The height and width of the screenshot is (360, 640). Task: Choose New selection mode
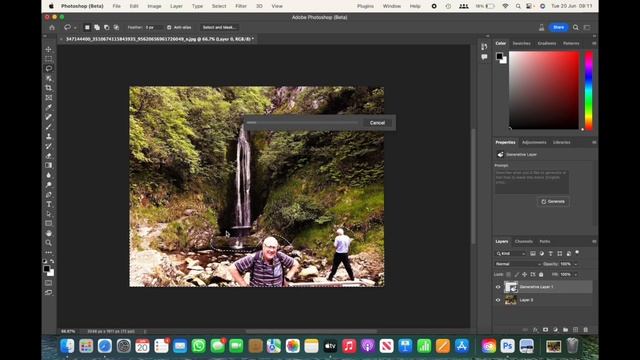point(87,27)
